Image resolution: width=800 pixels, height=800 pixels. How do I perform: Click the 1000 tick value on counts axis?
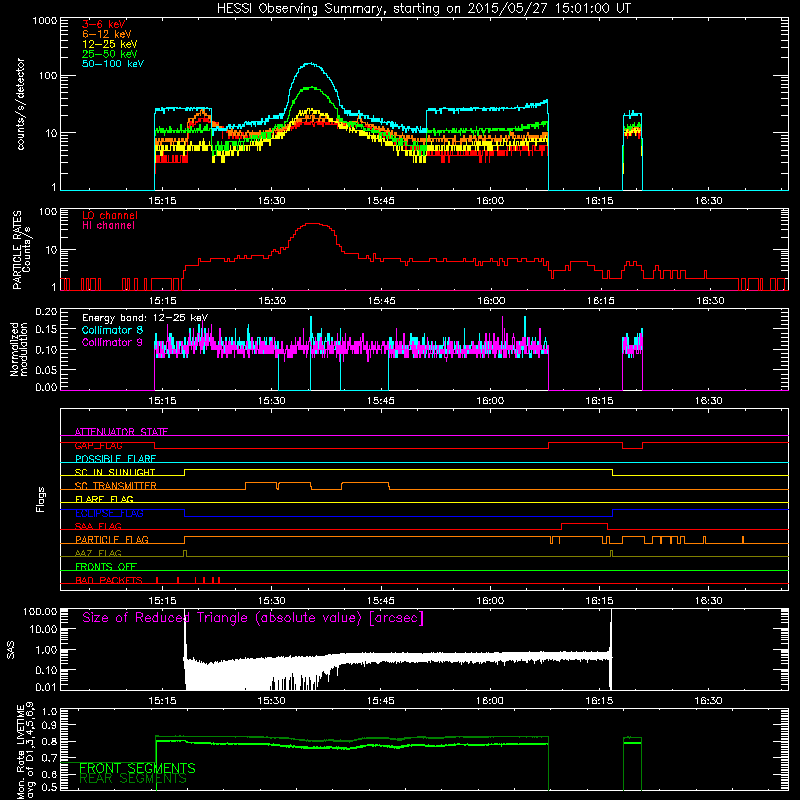45,21
